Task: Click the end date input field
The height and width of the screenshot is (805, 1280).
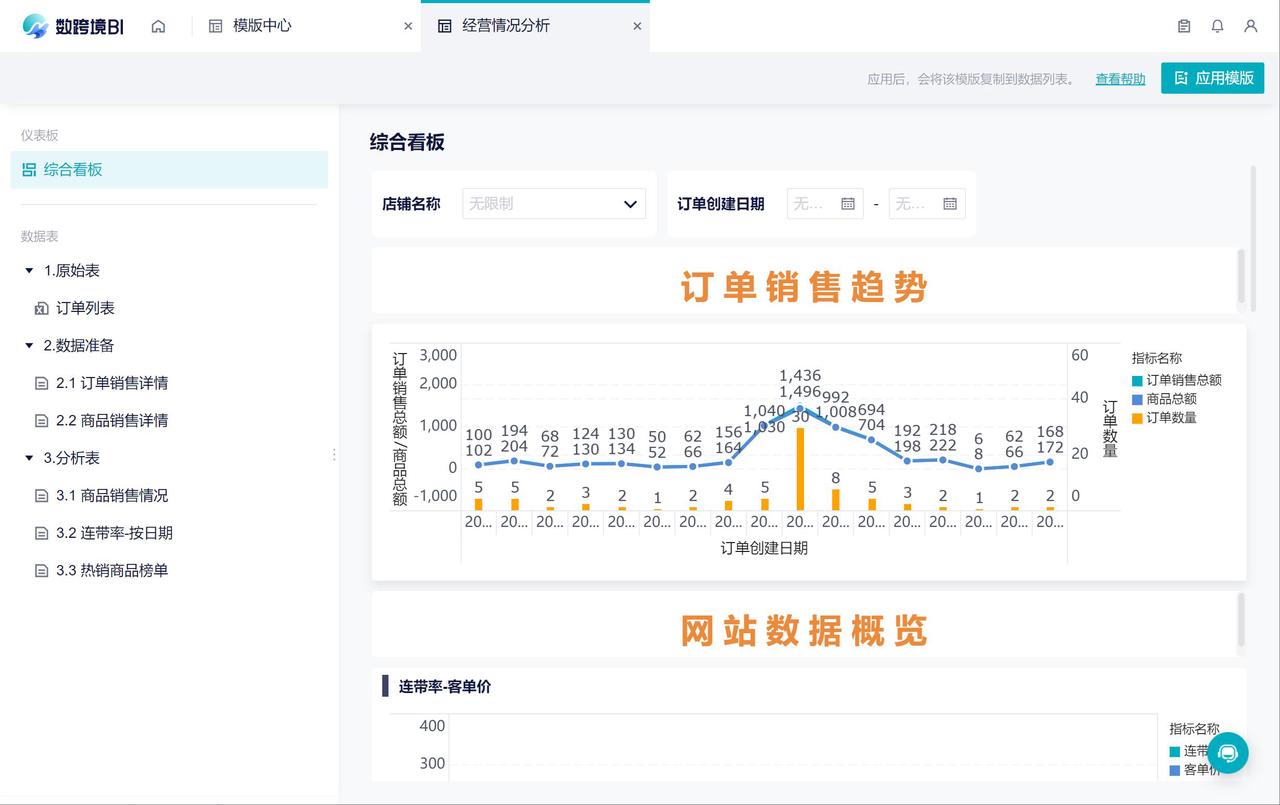Action: click(x=927, y=204)
